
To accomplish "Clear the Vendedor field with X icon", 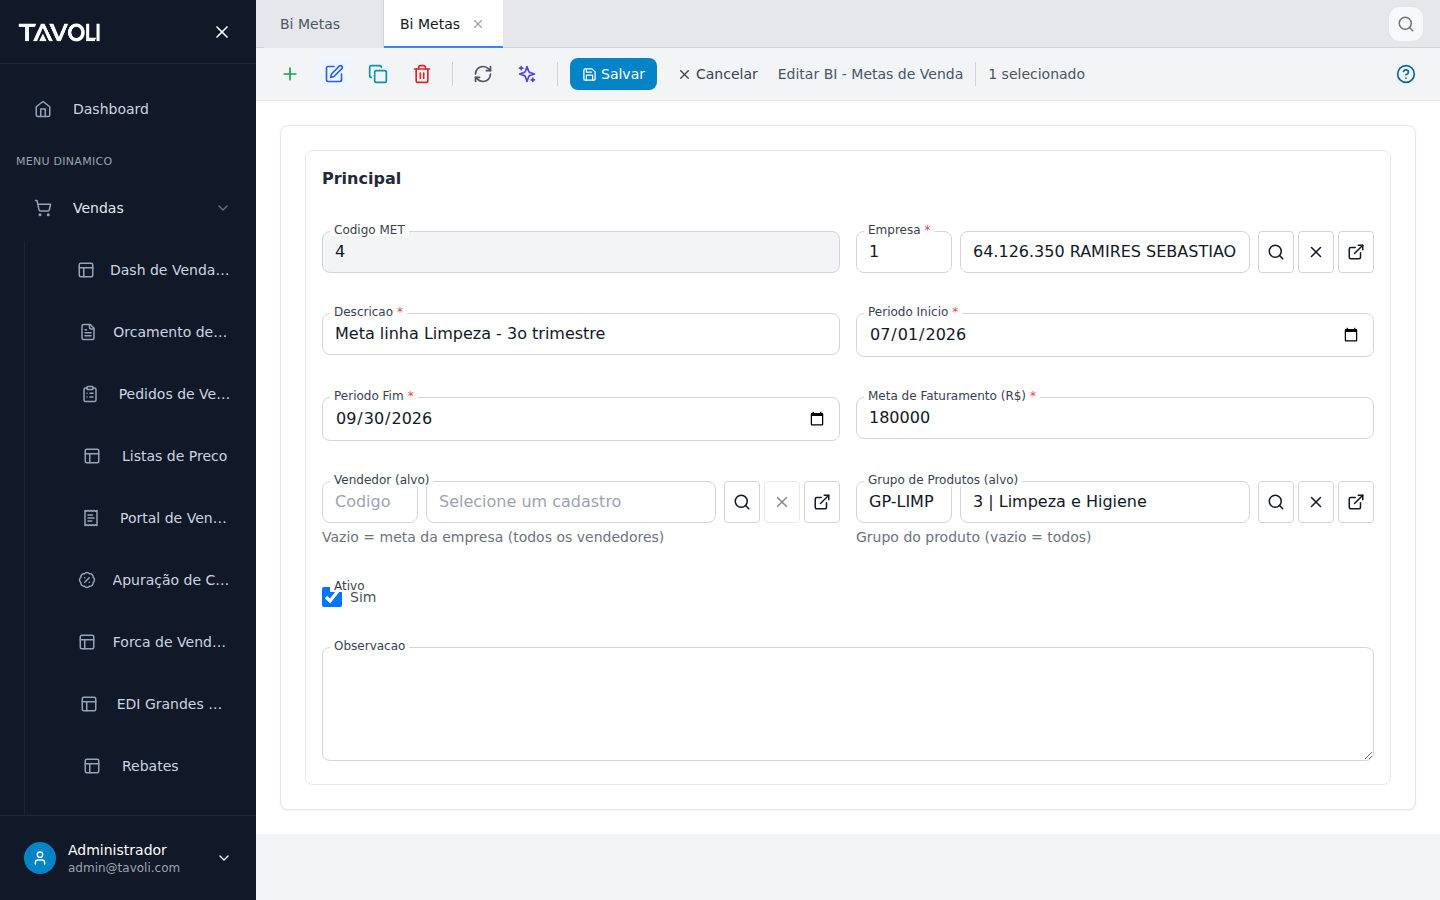I will [x=782, y=502].
